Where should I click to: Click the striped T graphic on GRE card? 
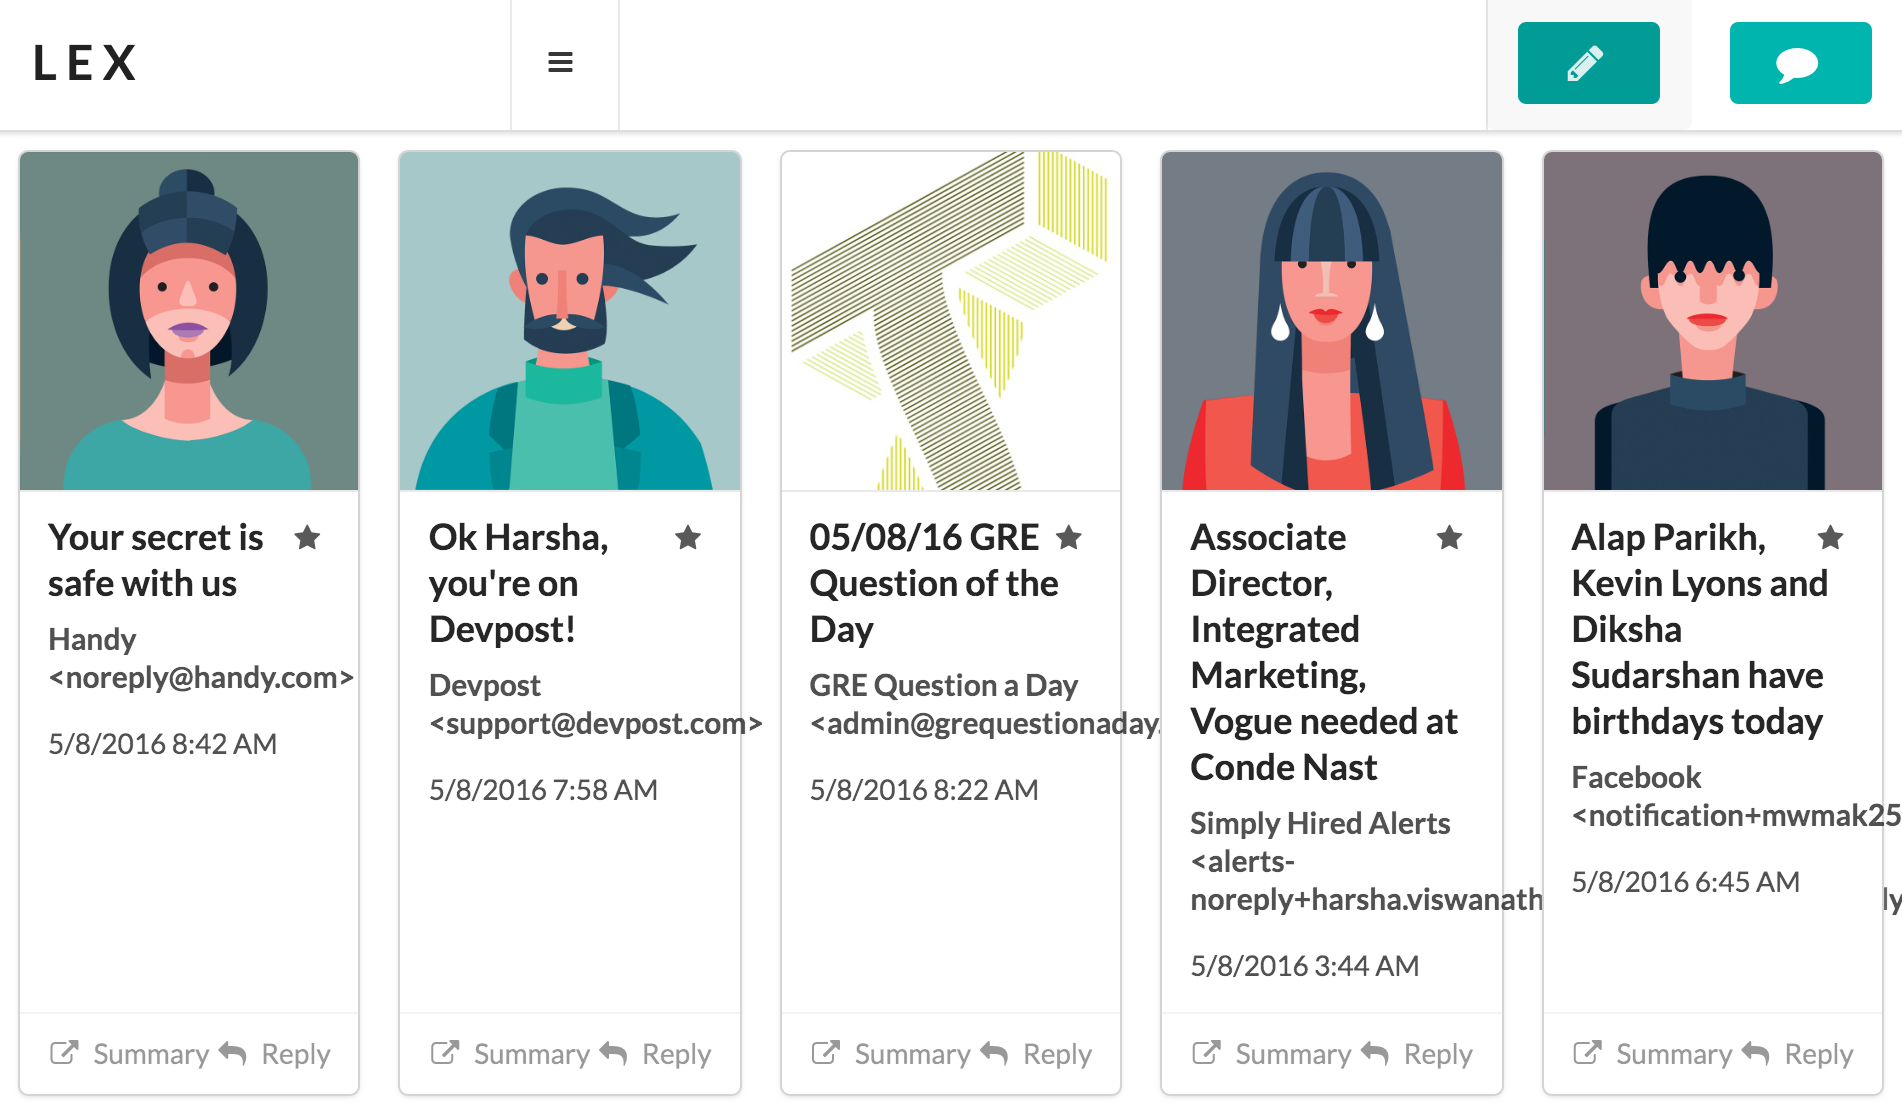click(x=951, y=321)
